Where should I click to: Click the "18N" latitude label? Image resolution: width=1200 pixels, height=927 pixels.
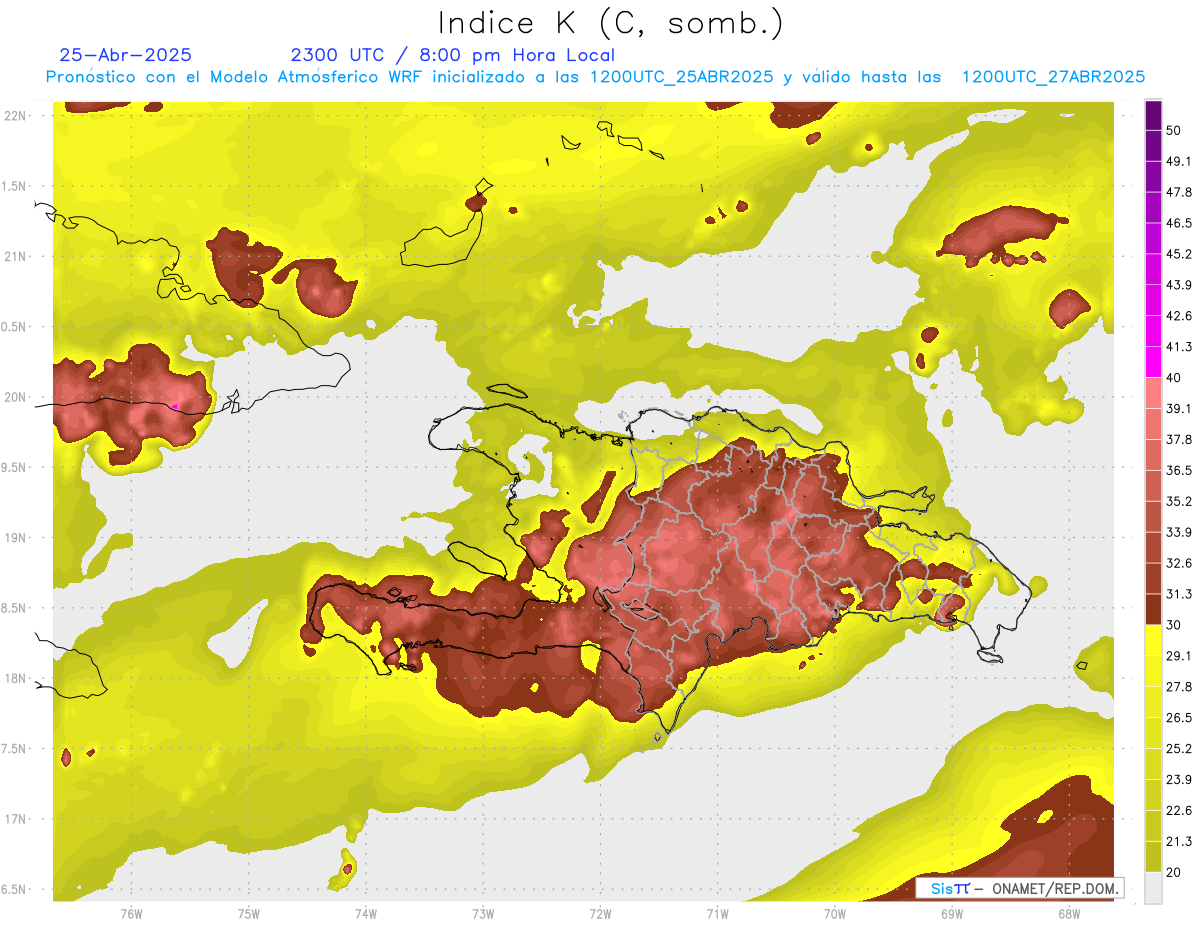point(16,678)
